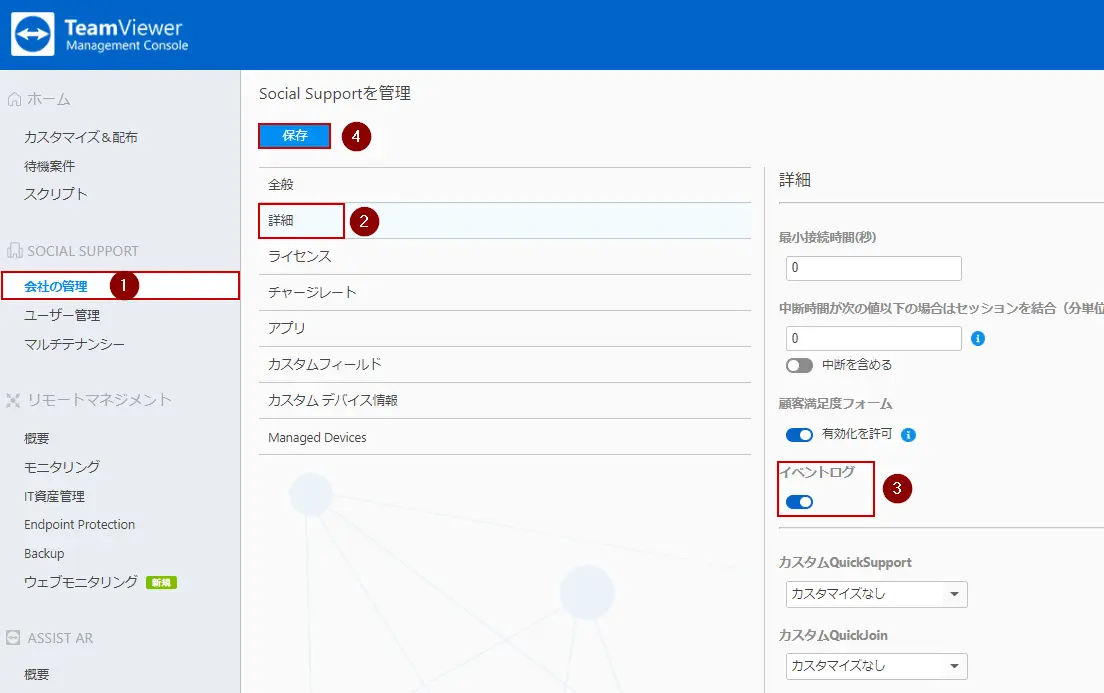Open マルチテナンシー in sidebar
Image resolution: width=1104 pixels, height=693 pixels.
pos(74,344)
